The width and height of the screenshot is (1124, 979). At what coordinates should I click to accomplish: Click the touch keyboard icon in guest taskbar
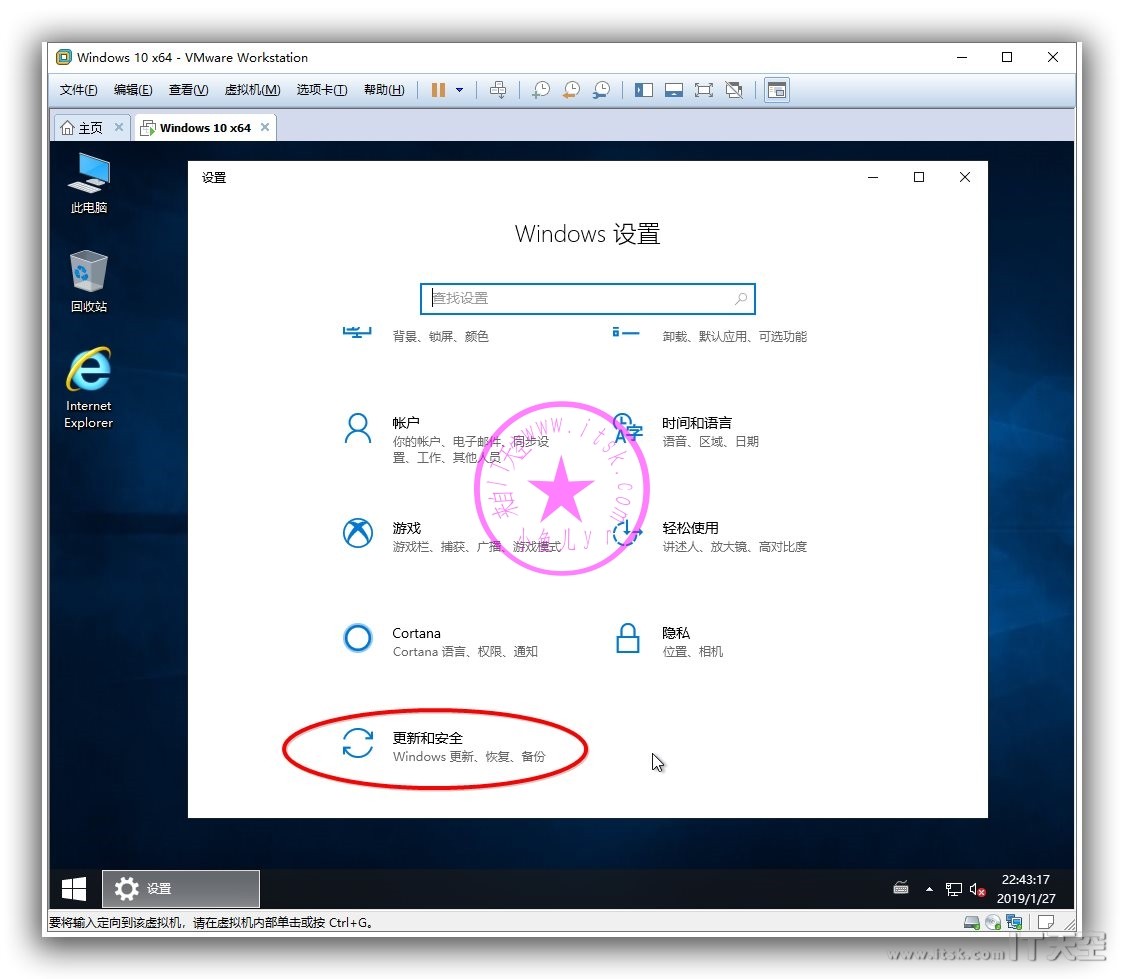(x=901, y=889)
